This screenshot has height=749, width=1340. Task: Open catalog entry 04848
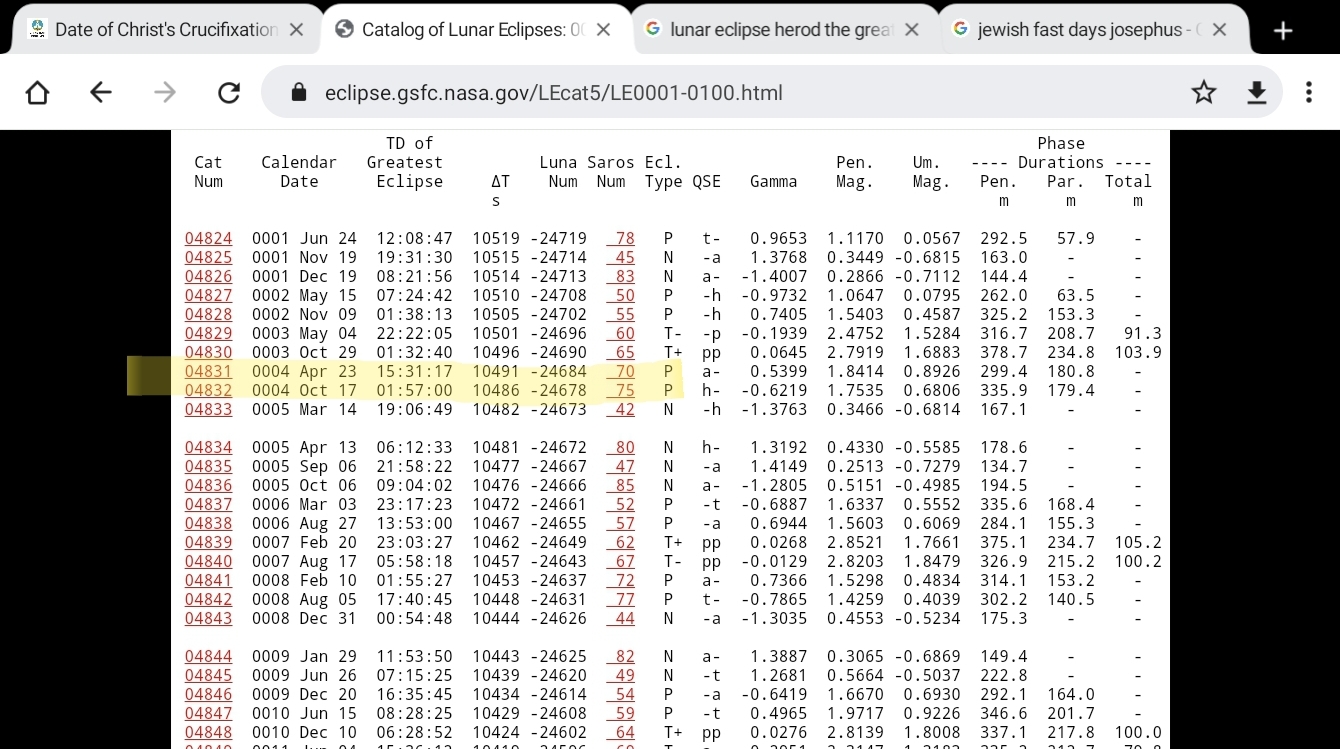coord(208,732)
